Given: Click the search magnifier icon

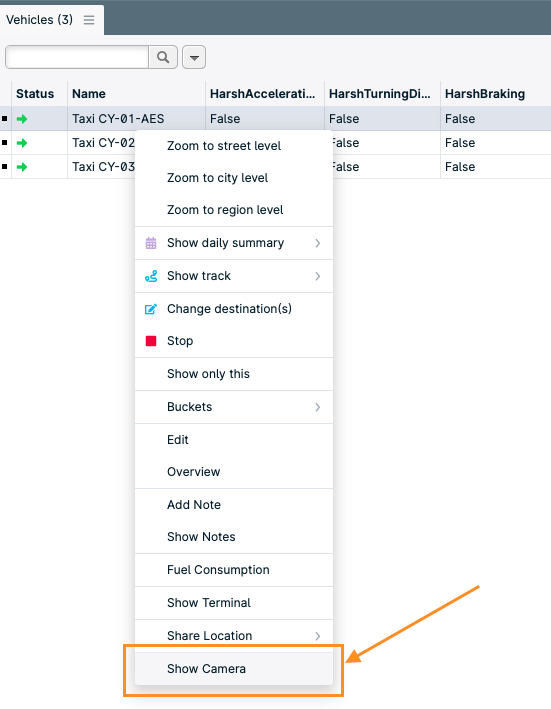Looking at the screenshot, I should (x=163, y=57).
